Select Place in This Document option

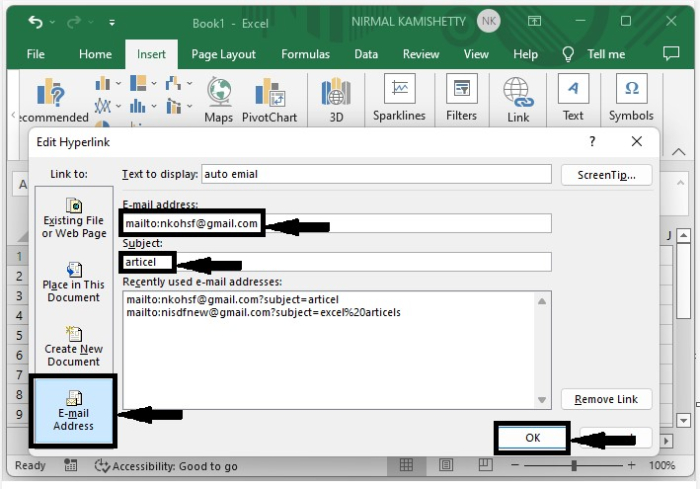[74, 283]
